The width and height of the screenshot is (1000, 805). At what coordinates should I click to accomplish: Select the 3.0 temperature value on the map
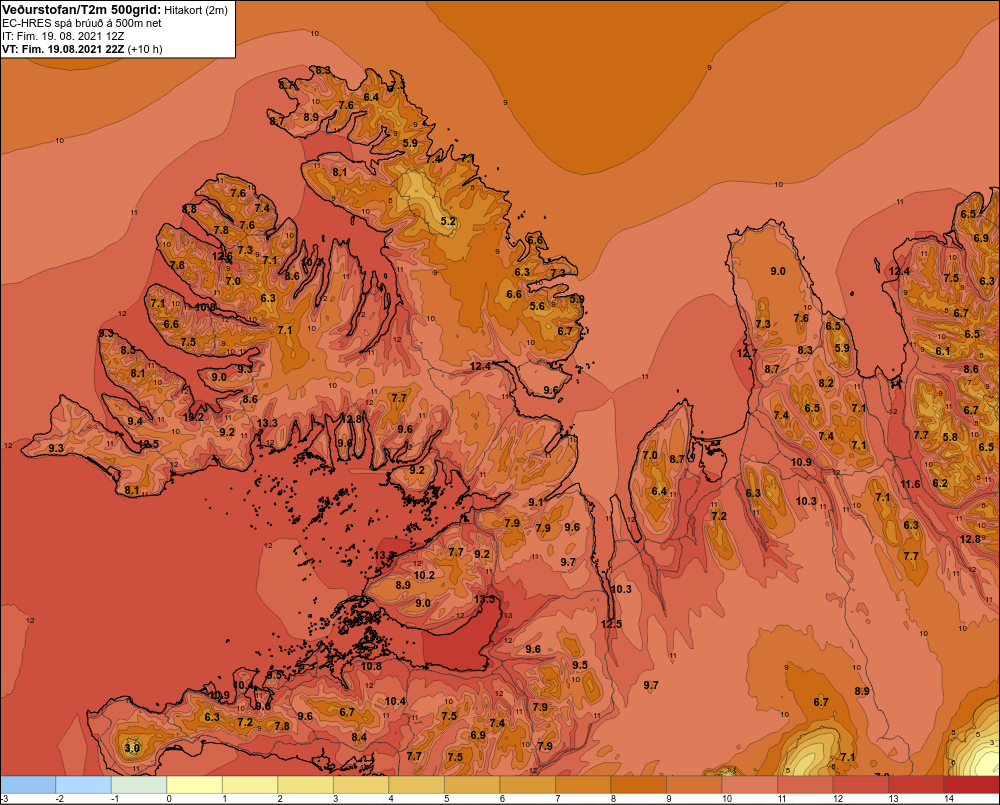point(132,748)
